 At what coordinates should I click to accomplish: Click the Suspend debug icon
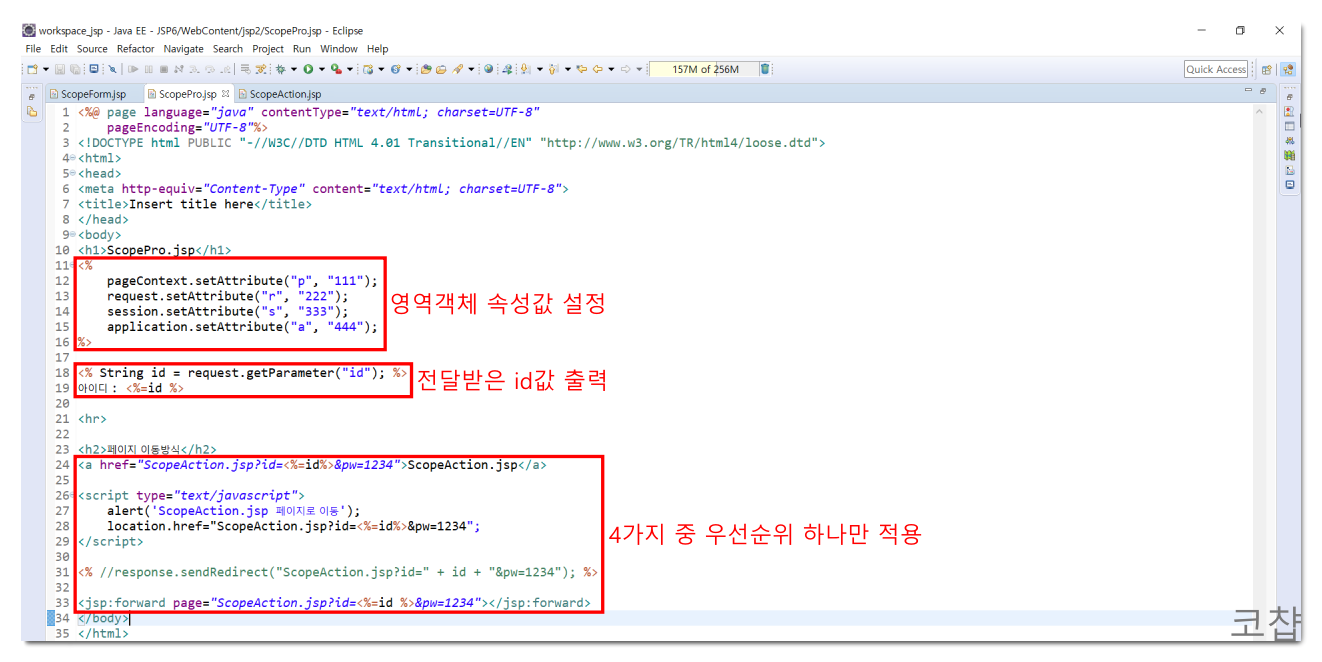148,70
